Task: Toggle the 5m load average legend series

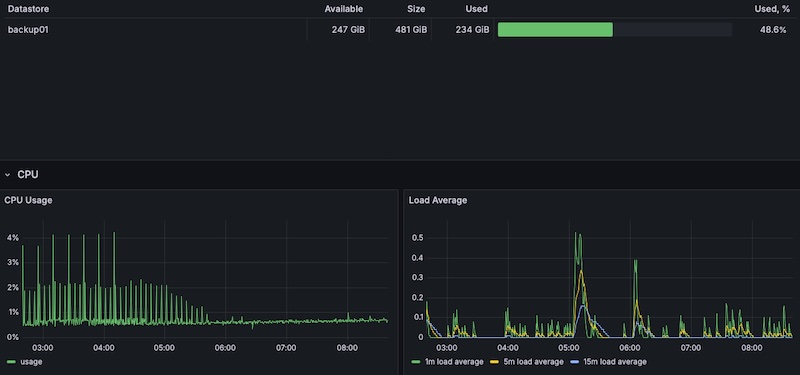Action: (534, 362)
